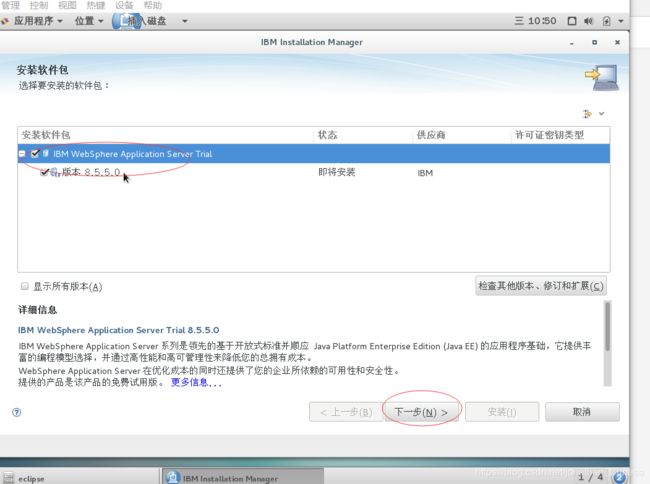Click the eclipse icon in bottom taskbar
The height and width of the screenshot is (484, 650).
click(x=8, y=478)
